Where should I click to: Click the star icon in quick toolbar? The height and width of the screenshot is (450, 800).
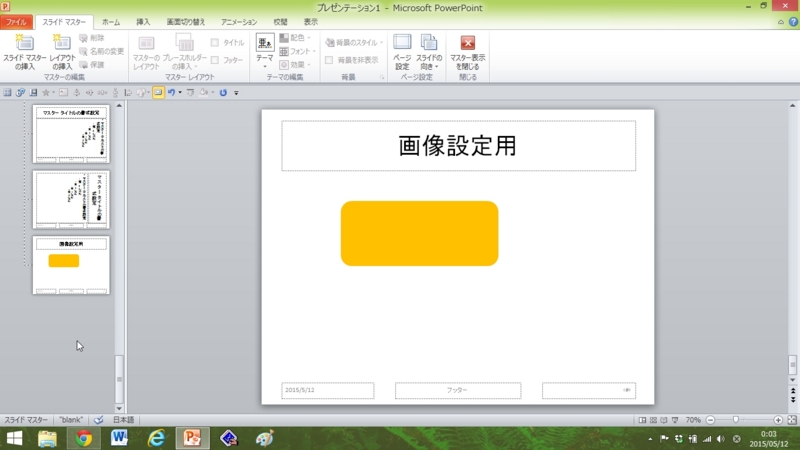[x=46, y=92]
